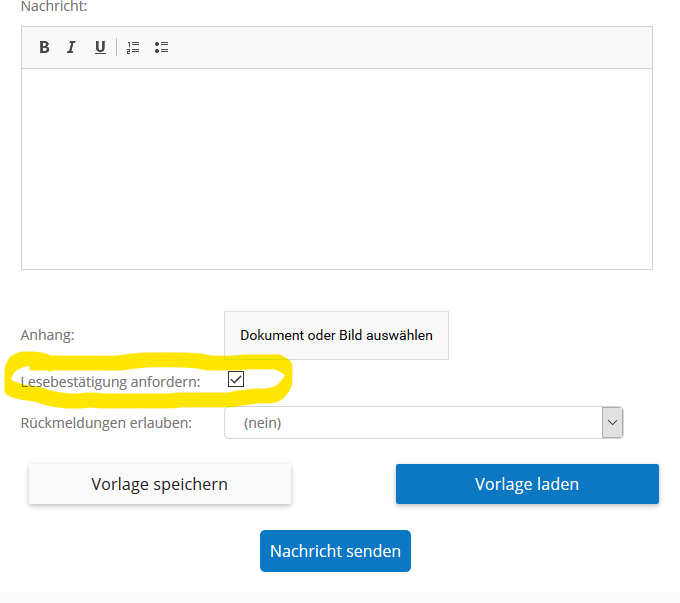The width and height of the screenshot is (680, 603).
Task: Save the template with Vorlage speichern
Action: click(x=160, y=484)
